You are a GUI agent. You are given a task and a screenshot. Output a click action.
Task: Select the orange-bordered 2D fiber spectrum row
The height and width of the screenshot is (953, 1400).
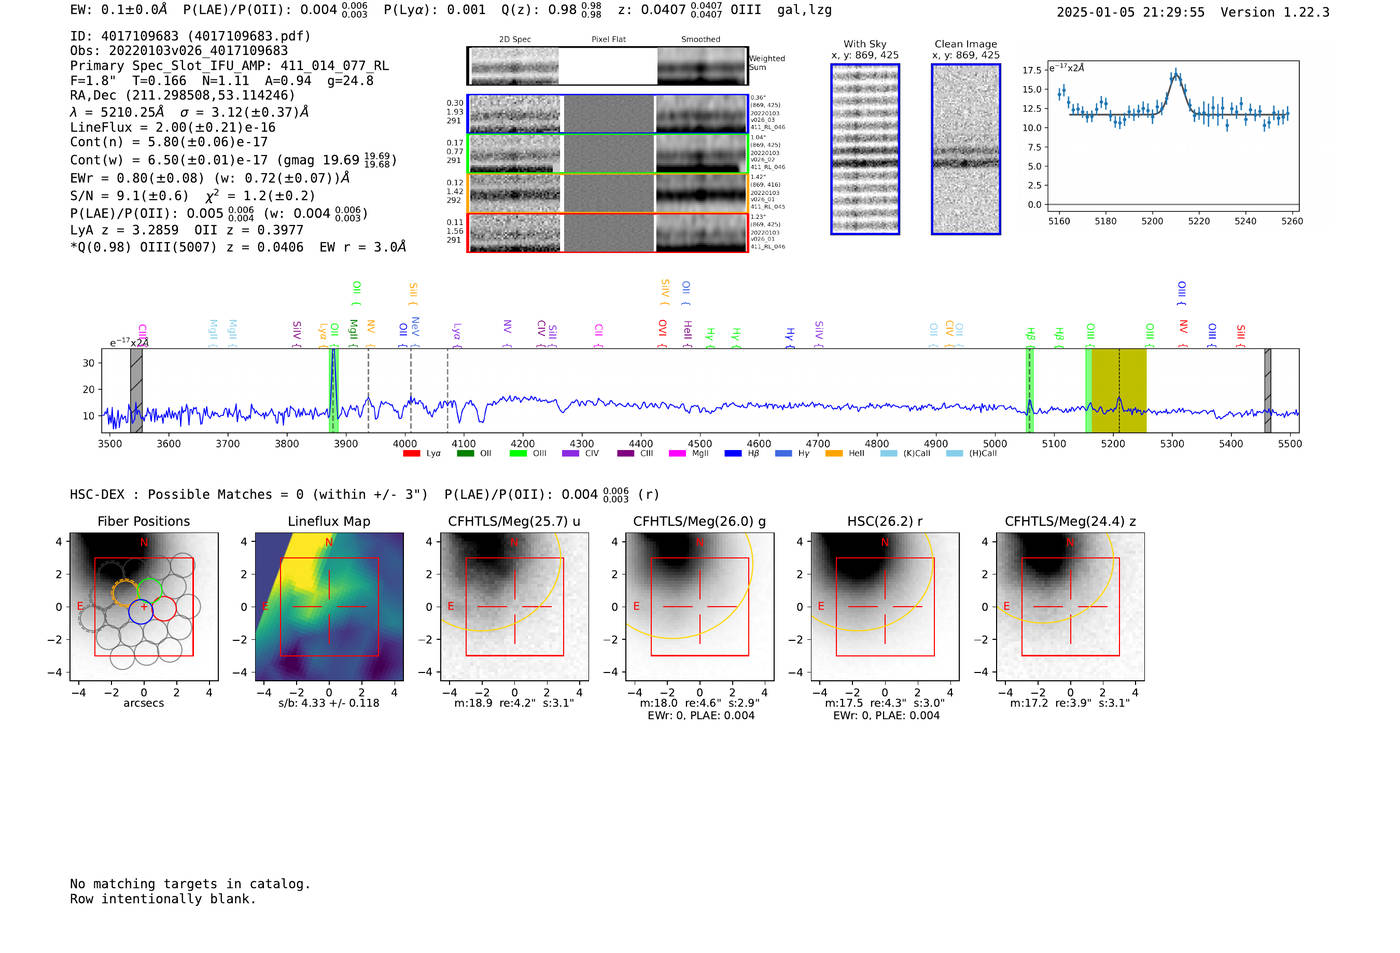tap(607, 193)
